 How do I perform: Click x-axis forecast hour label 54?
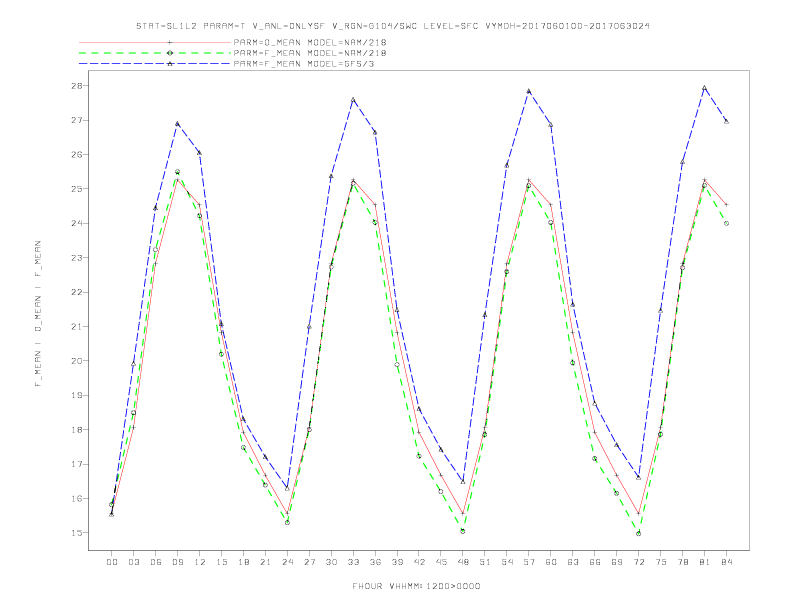(507, 562)
